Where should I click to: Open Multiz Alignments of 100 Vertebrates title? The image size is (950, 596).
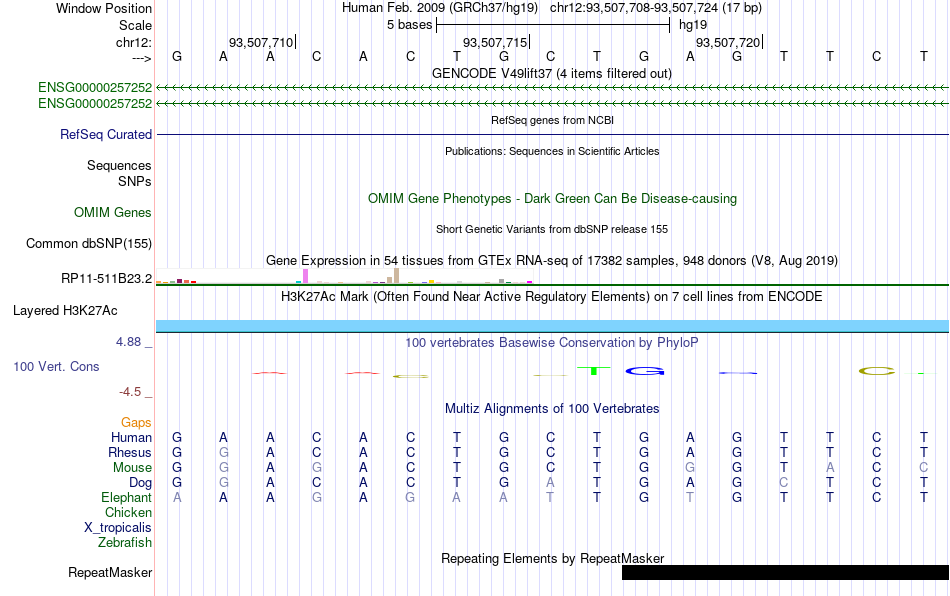pyautogui.click(x=552, y=408)
